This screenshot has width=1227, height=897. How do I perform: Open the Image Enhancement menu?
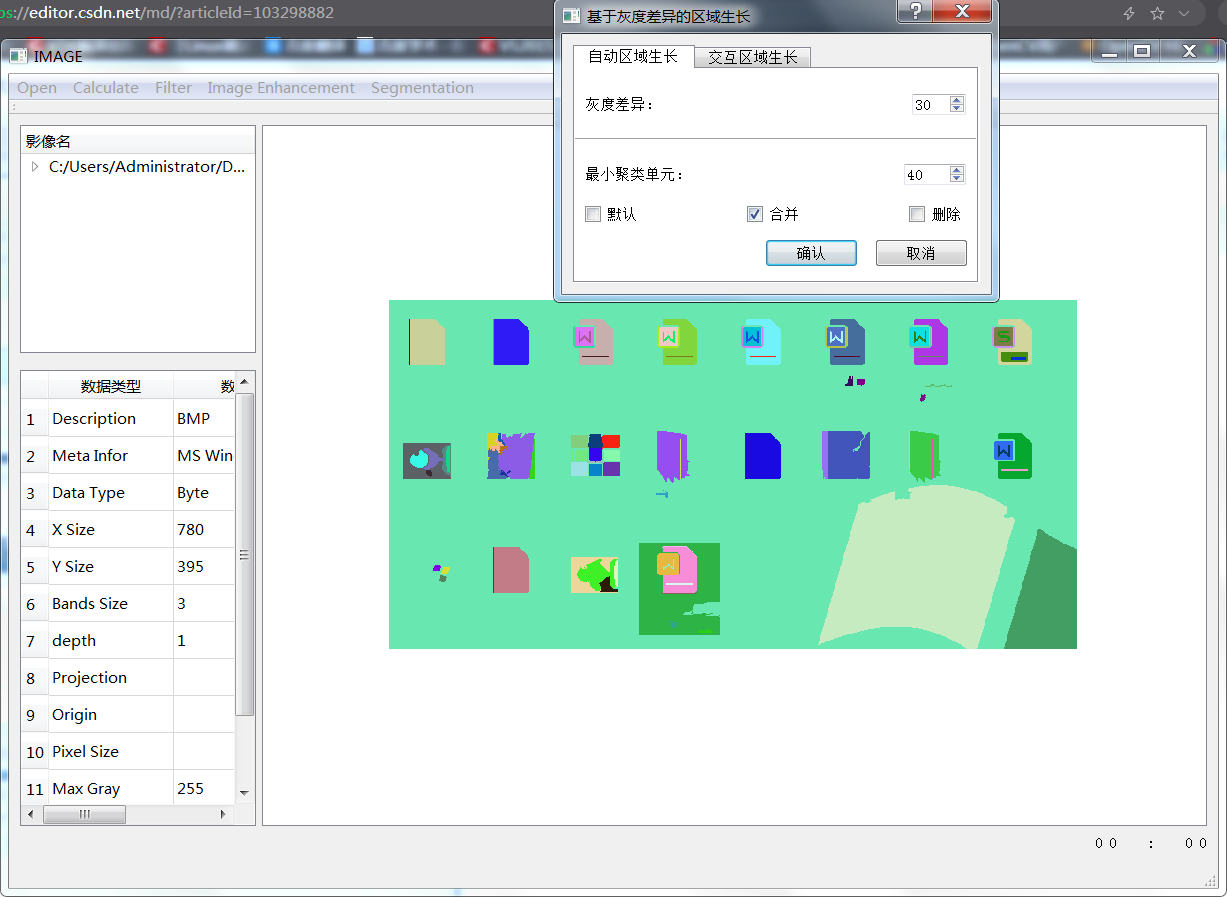(281, 87)
